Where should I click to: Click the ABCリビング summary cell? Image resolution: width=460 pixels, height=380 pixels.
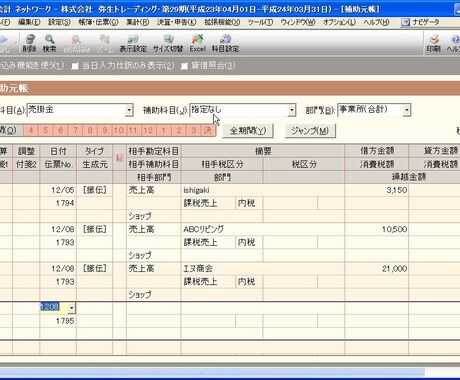(x=263, y=229)
